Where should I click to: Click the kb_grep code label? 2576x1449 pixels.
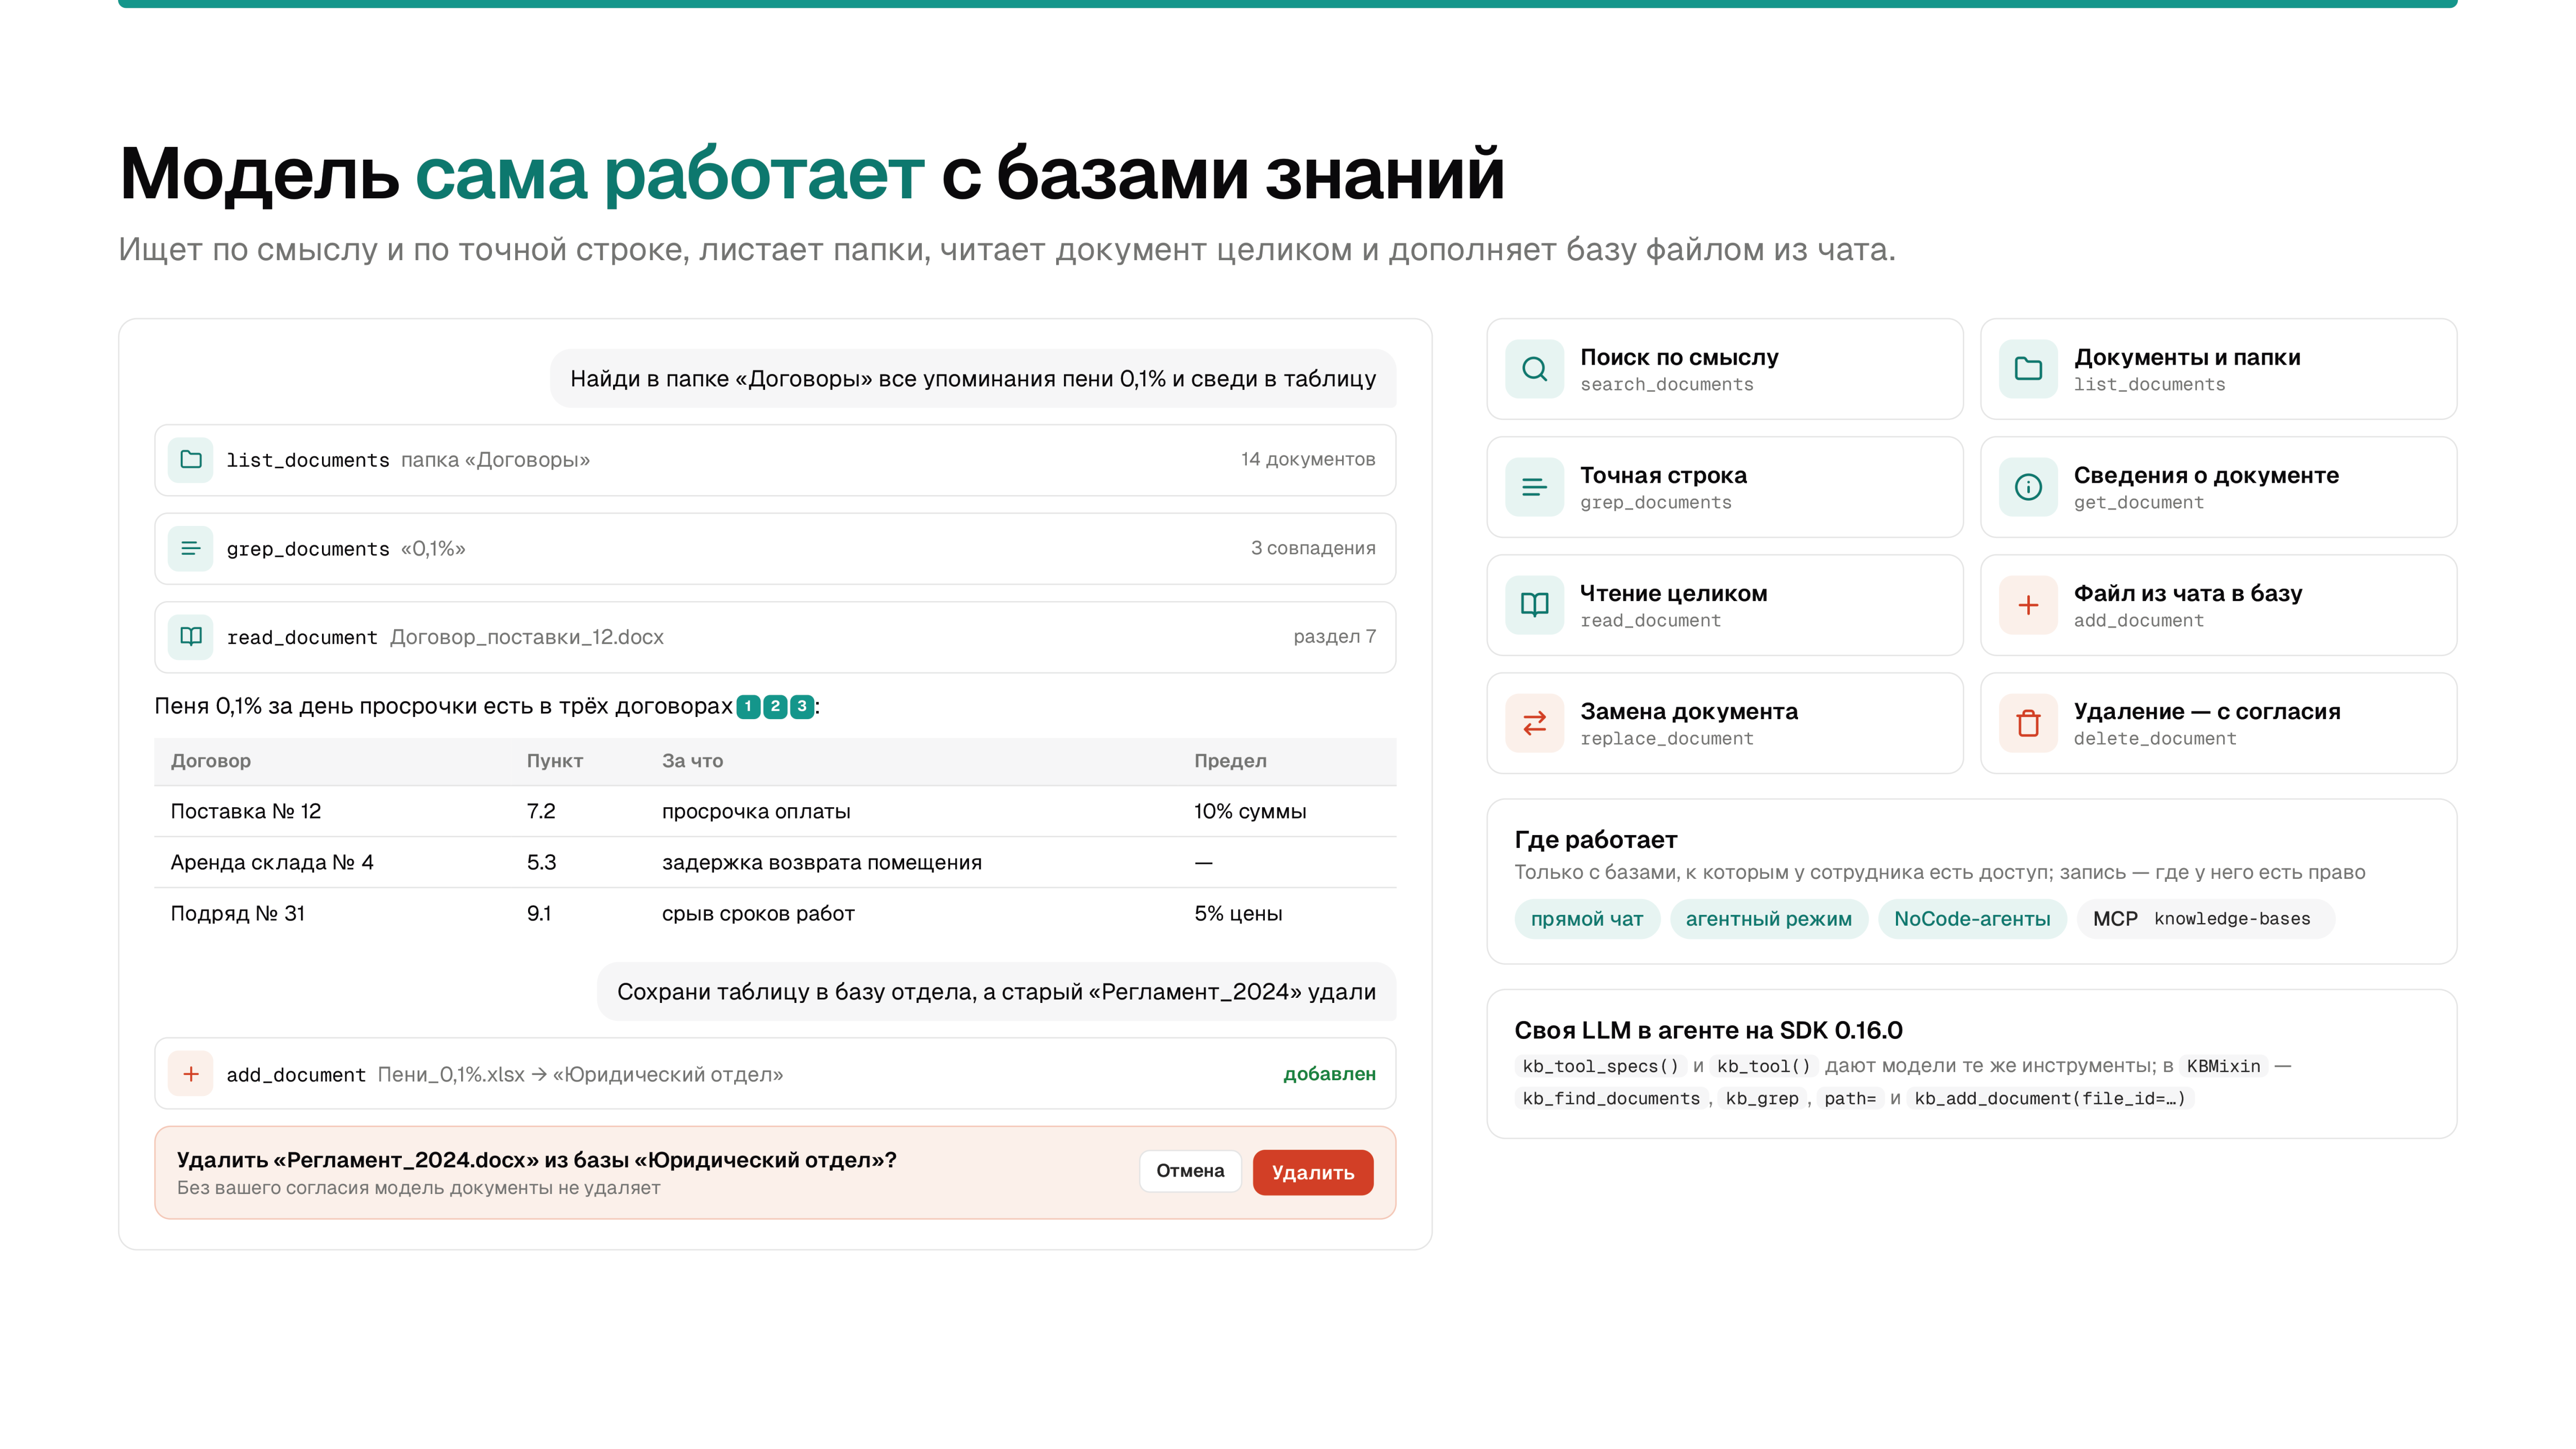click(1762, 1098)
